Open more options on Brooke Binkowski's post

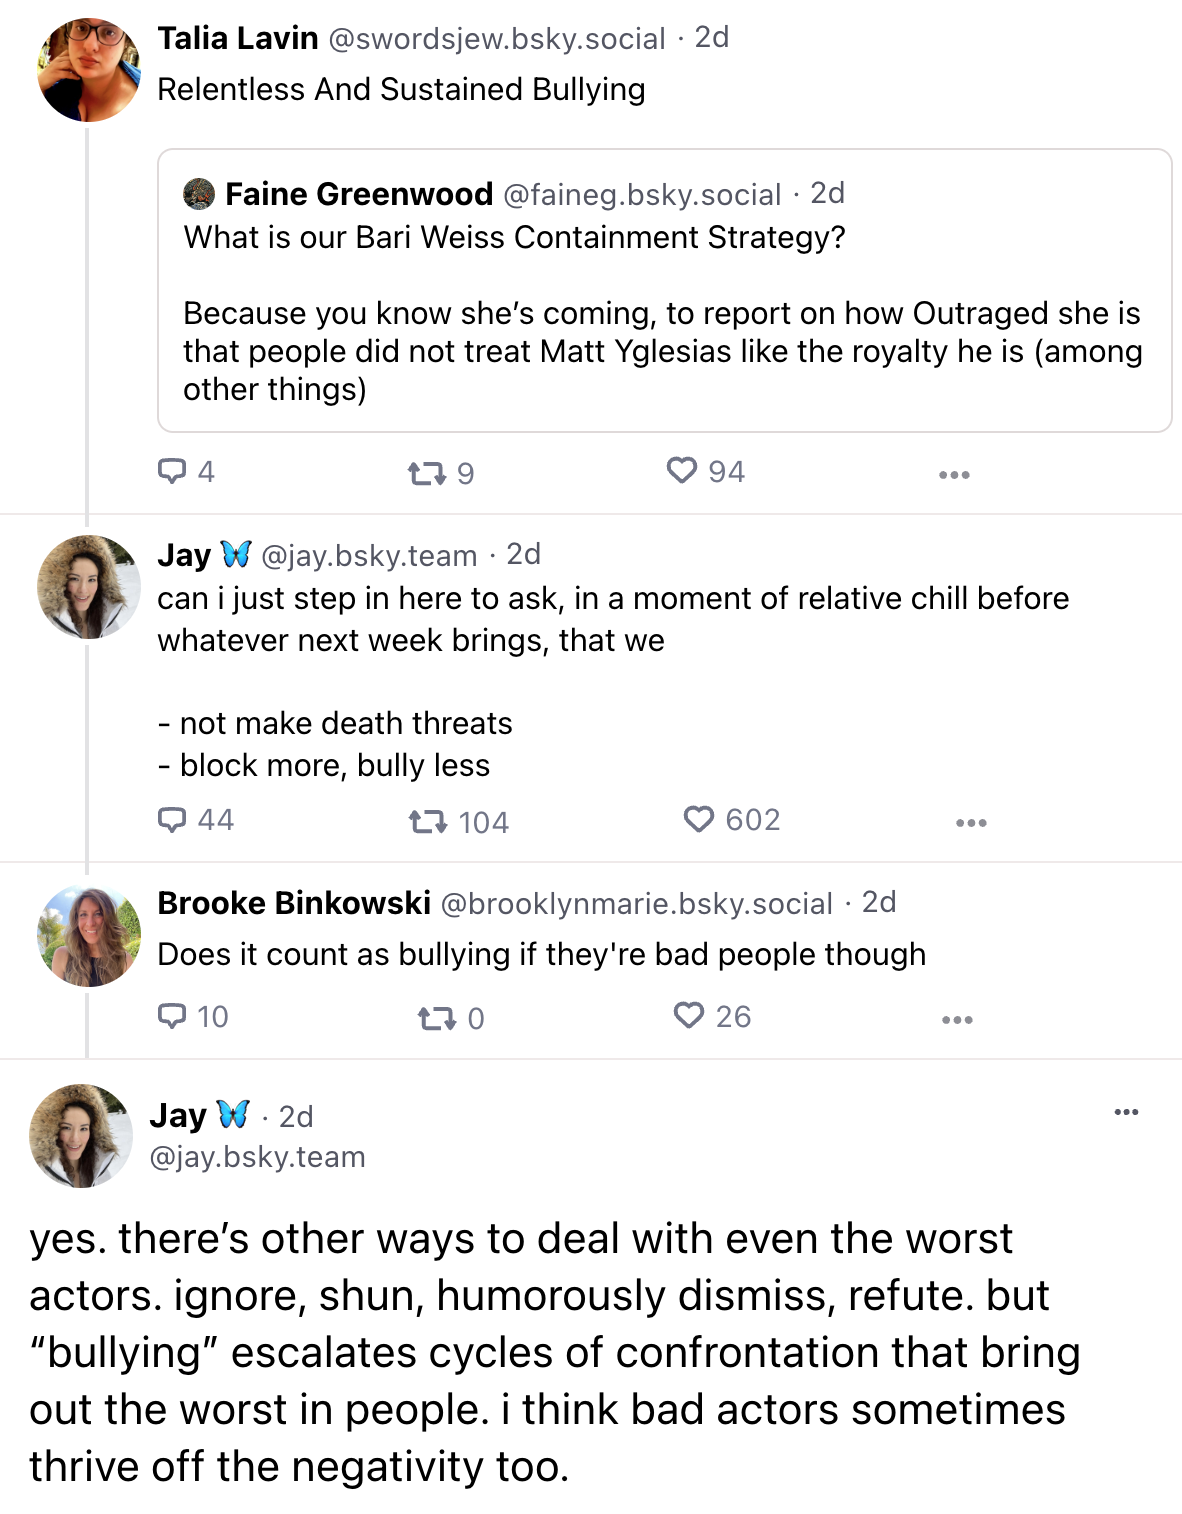tap(957, 1020)
